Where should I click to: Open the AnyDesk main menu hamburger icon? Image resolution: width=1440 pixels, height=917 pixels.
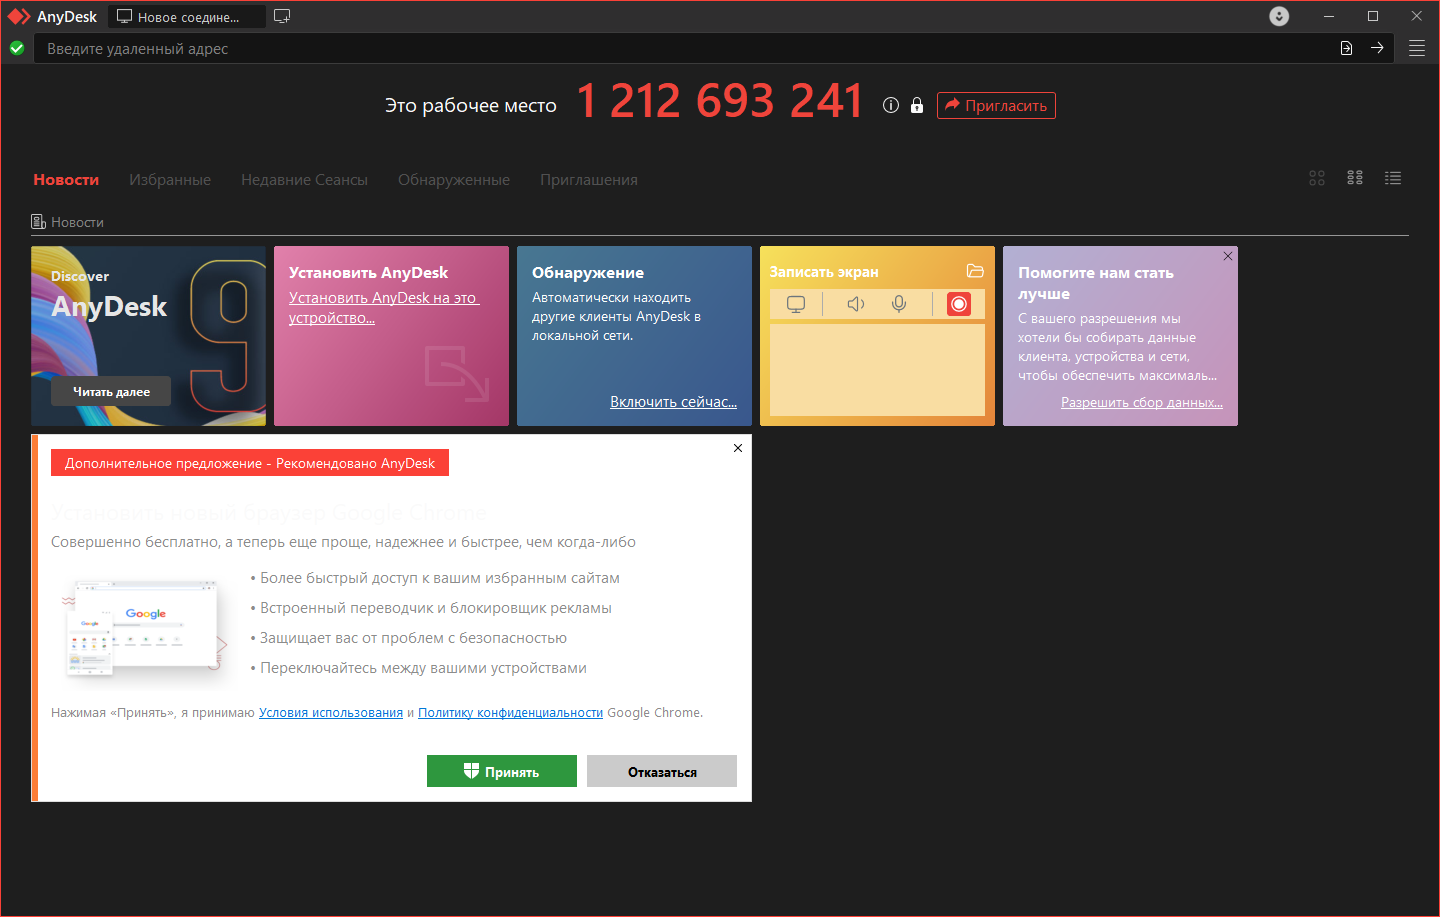pos(1417,48)
